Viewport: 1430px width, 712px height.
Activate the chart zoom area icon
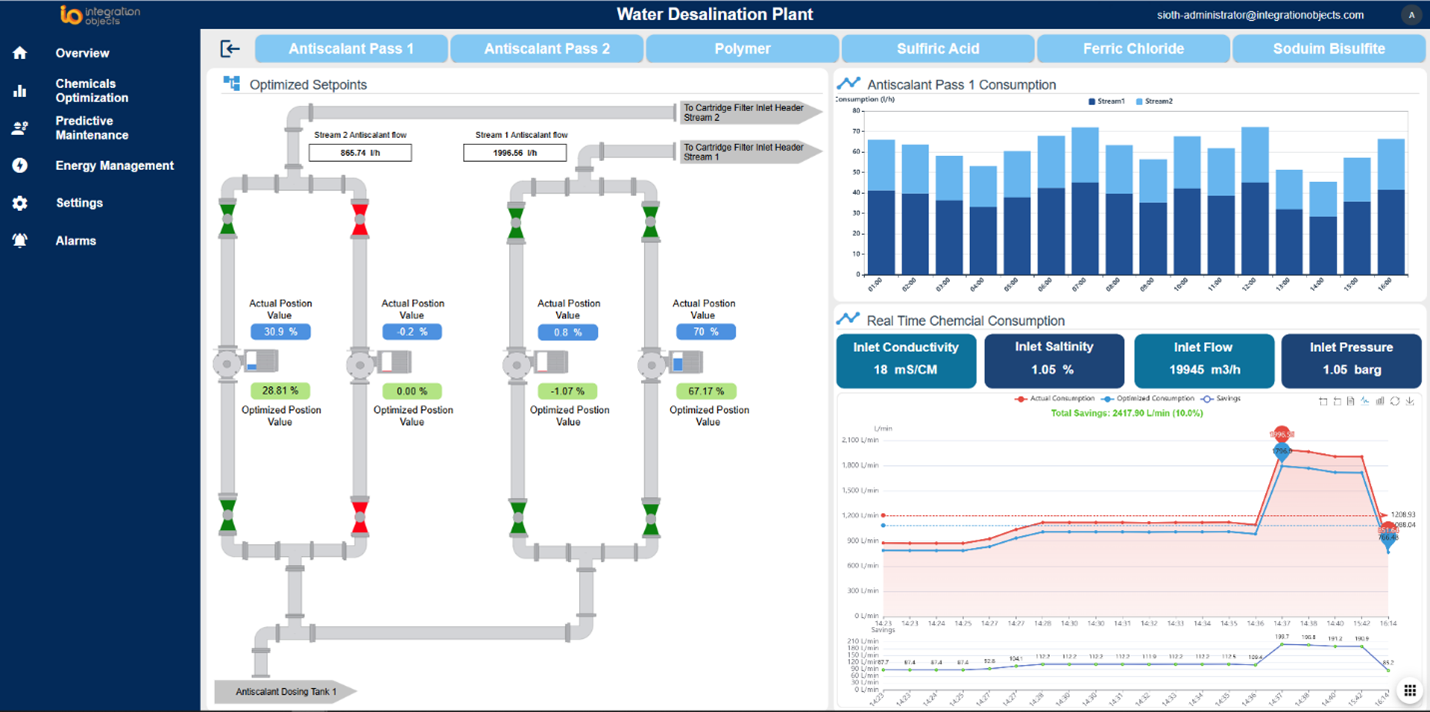[x=1323, y=401]
